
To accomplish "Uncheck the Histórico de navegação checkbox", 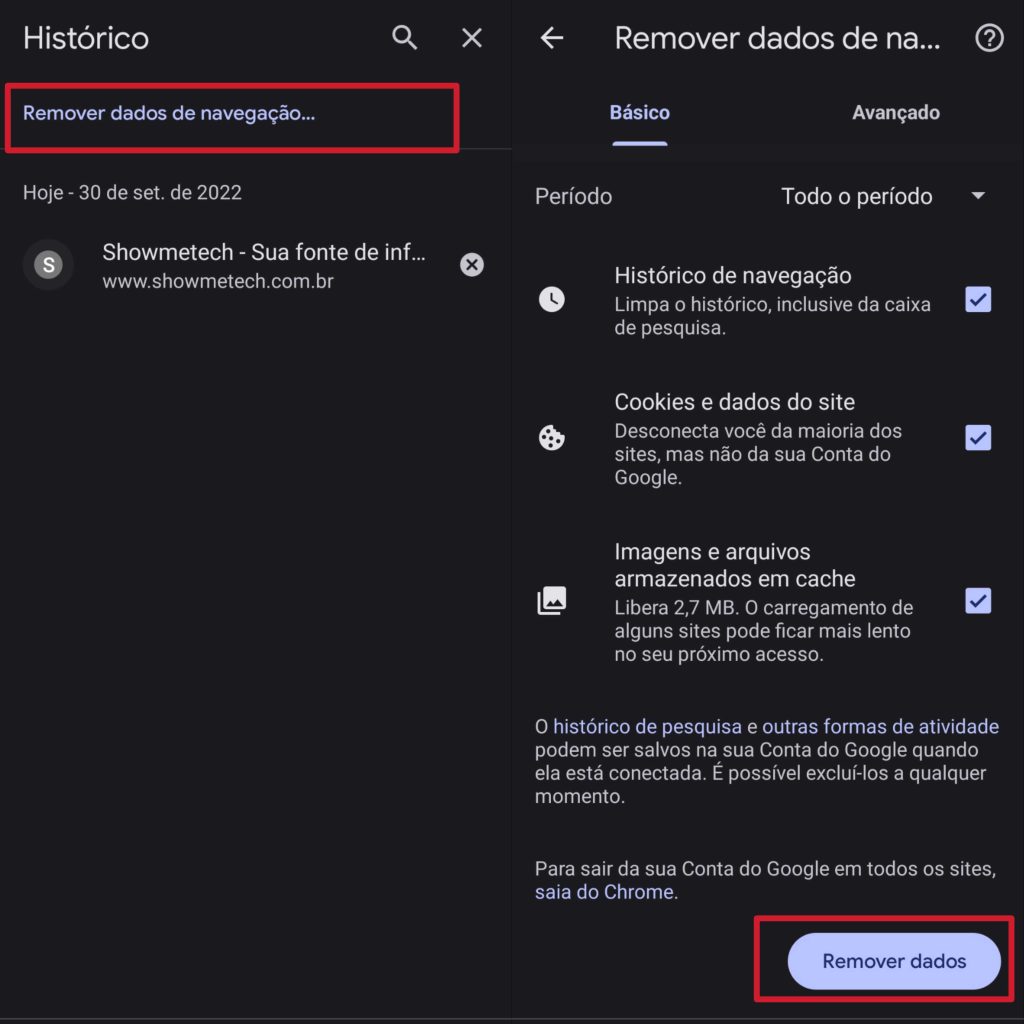I will (x=977, y=299).
